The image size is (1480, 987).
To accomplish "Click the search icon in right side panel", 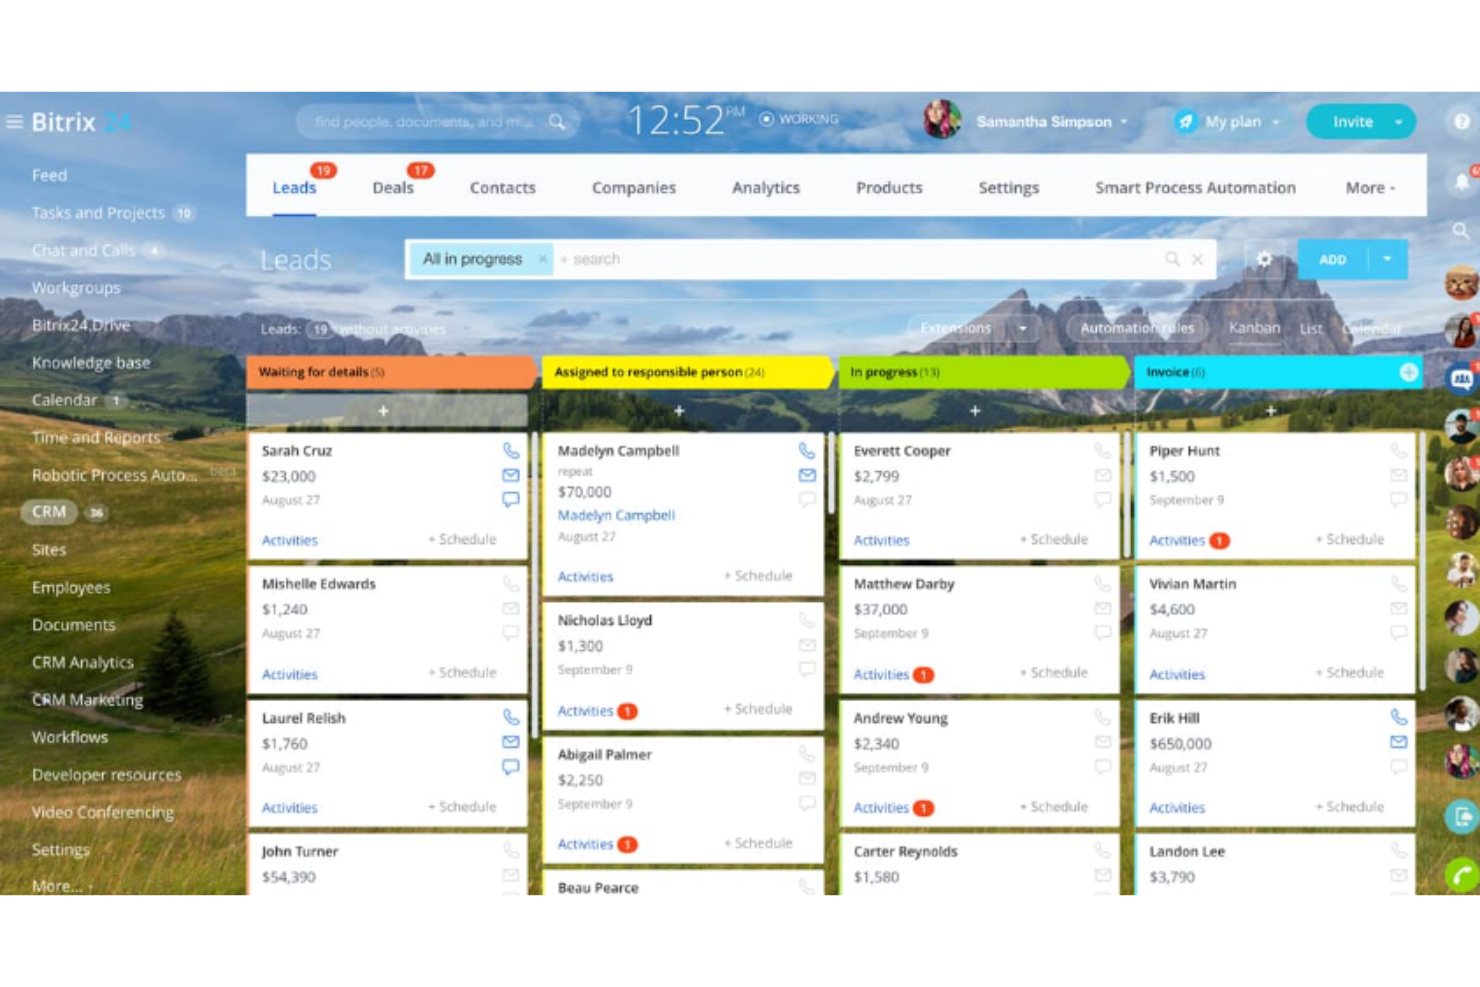I will [x=1461, y=231].
